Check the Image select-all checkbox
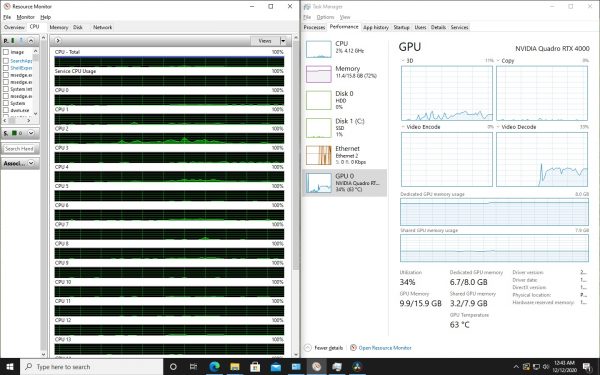The width and height of the screenshot is (600, 375). 6,52
